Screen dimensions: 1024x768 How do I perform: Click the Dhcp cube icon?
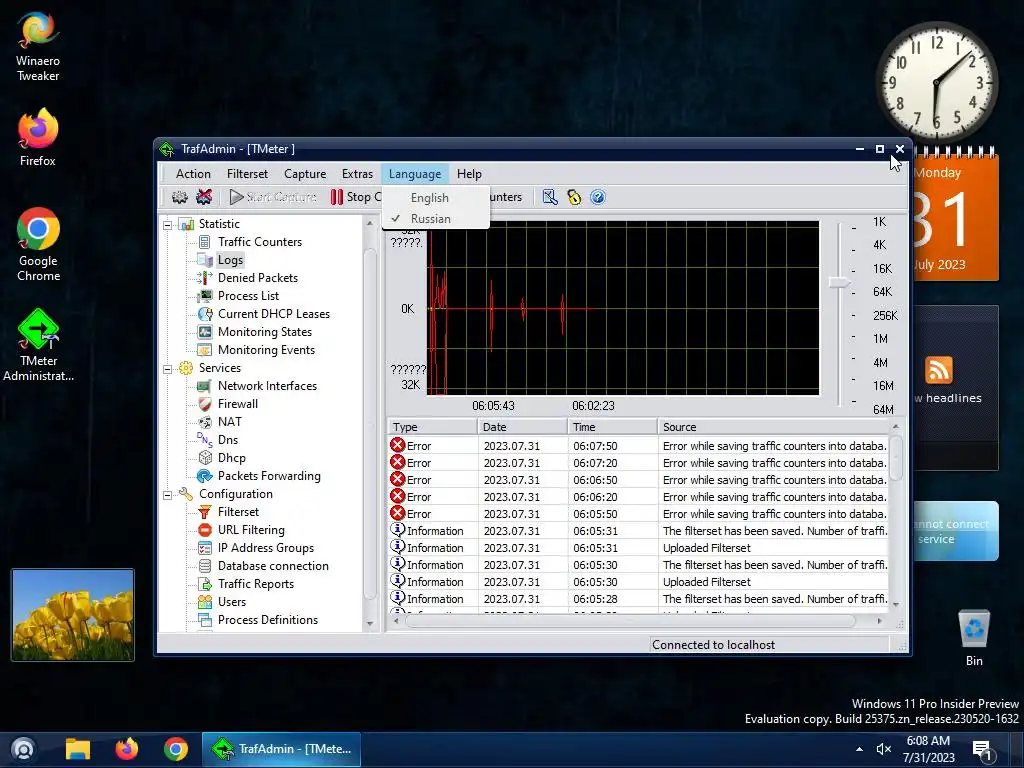click(x=205, y=458)
